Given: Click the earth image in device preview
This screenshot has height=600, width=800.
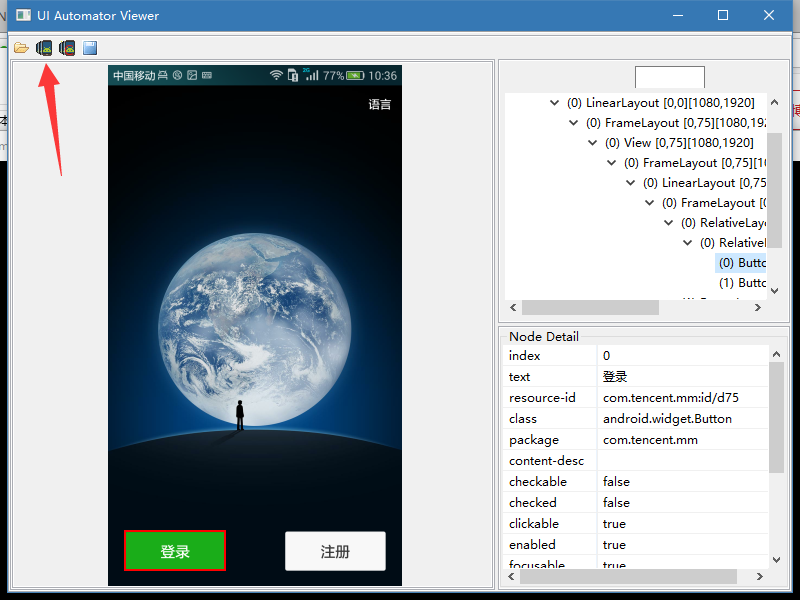Looking at the screenshot, I should (x=255, y=330).
